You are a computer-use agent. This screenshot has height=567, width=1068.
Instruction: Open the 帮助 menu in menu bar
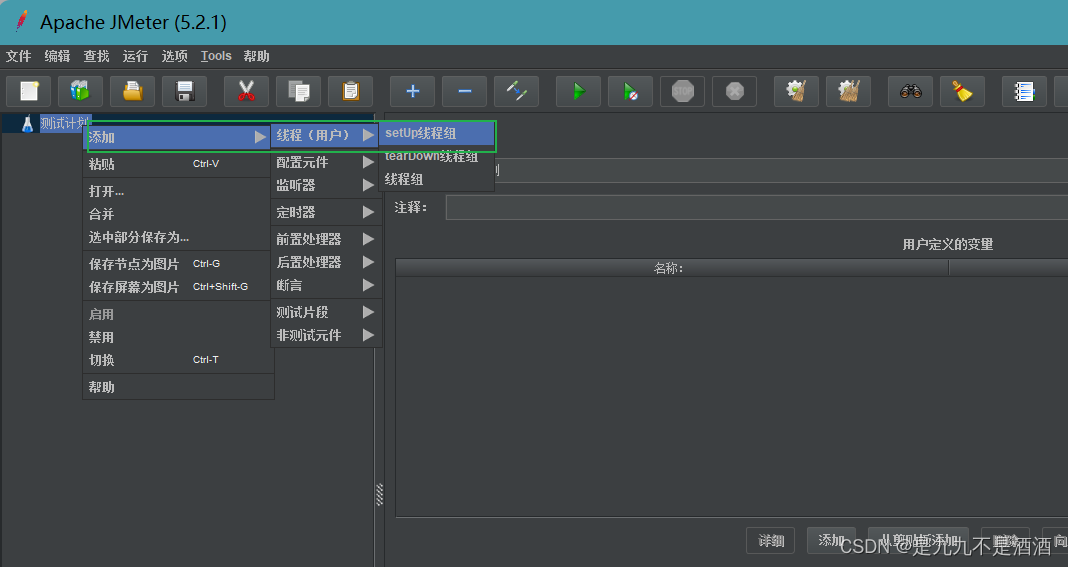pyautogui.click(x=256, y=56)
